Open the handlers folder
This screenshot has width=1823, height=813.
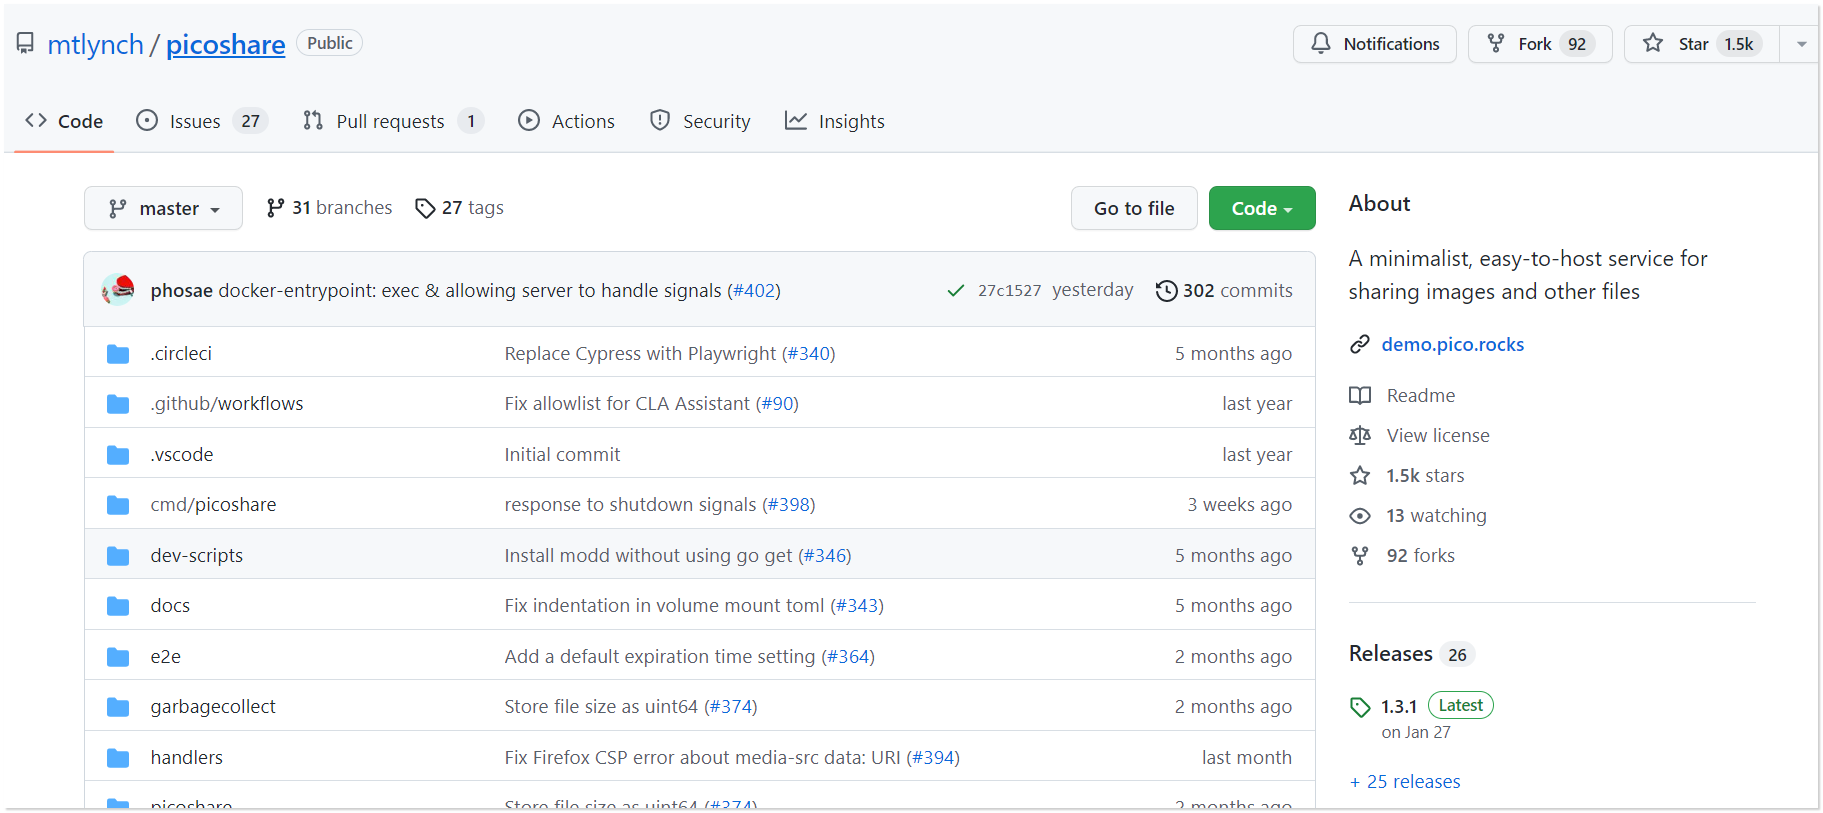point(187,758)
